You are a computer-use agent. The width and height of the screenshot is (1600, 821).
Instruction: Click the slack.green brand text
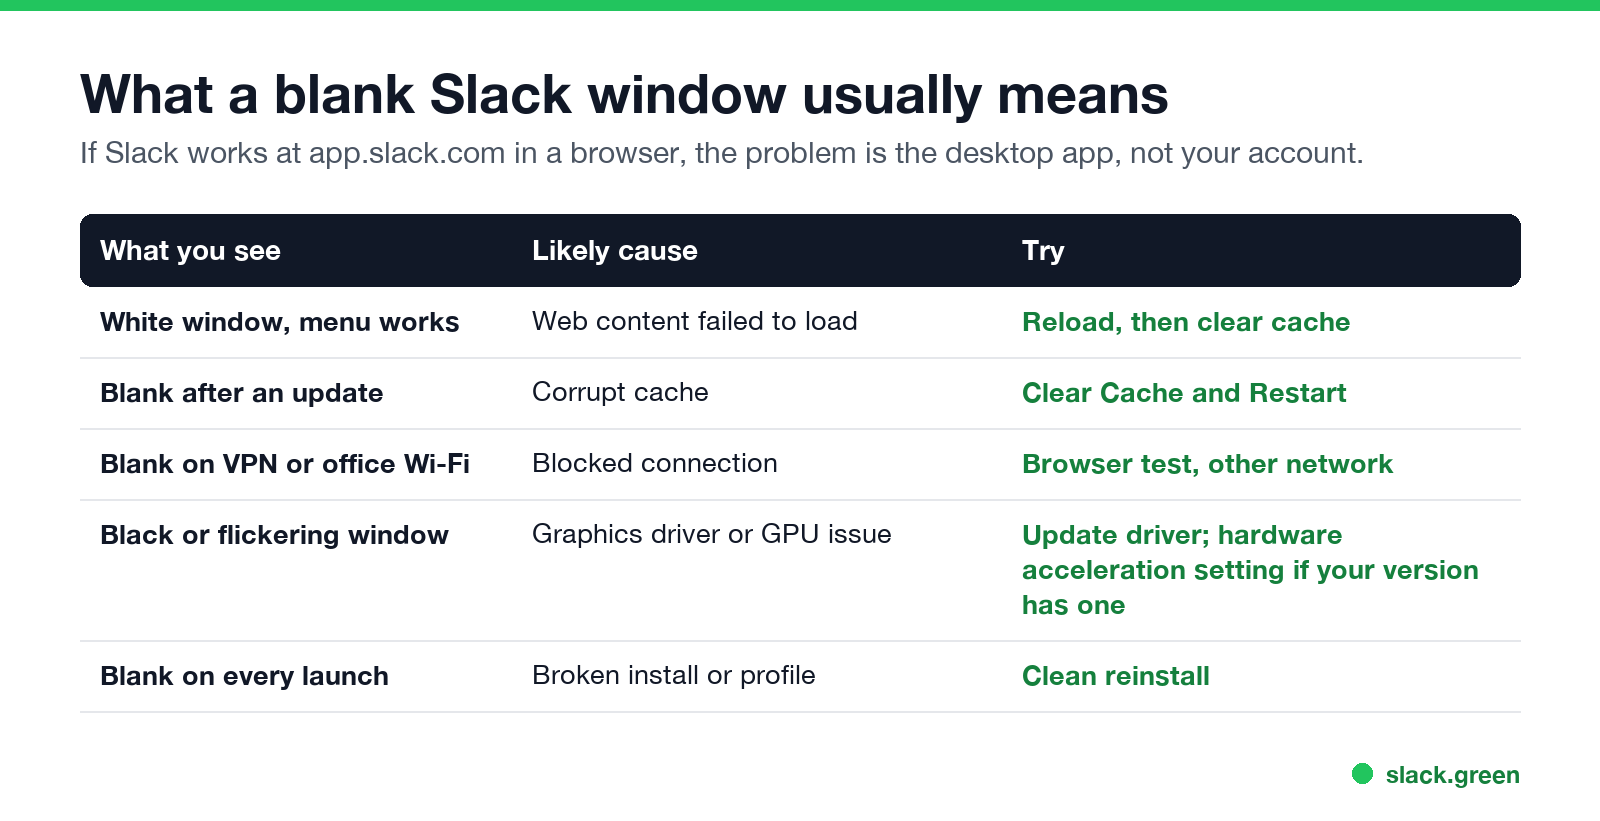point(1452,775)
